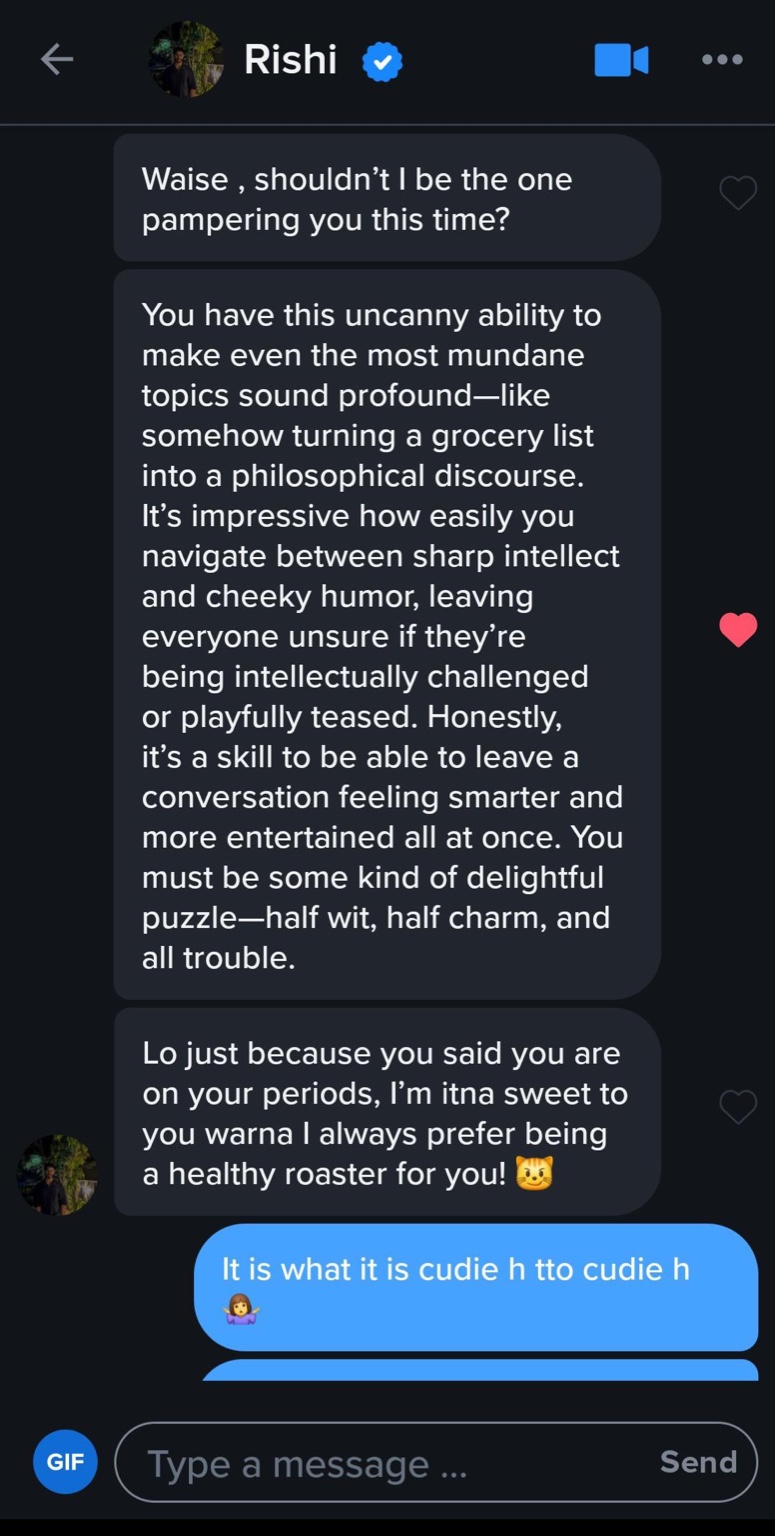The width and height of the screenshot is (775, 1536).
Task: Click the cat emoji in the received message
Action: pyautogui.click(x=534, y=1173)
